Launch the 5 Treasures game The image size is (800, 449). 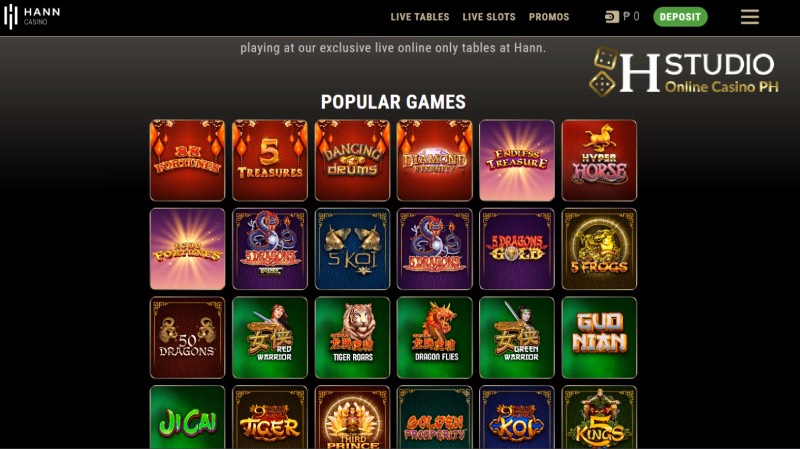click(x=270, y=160)
